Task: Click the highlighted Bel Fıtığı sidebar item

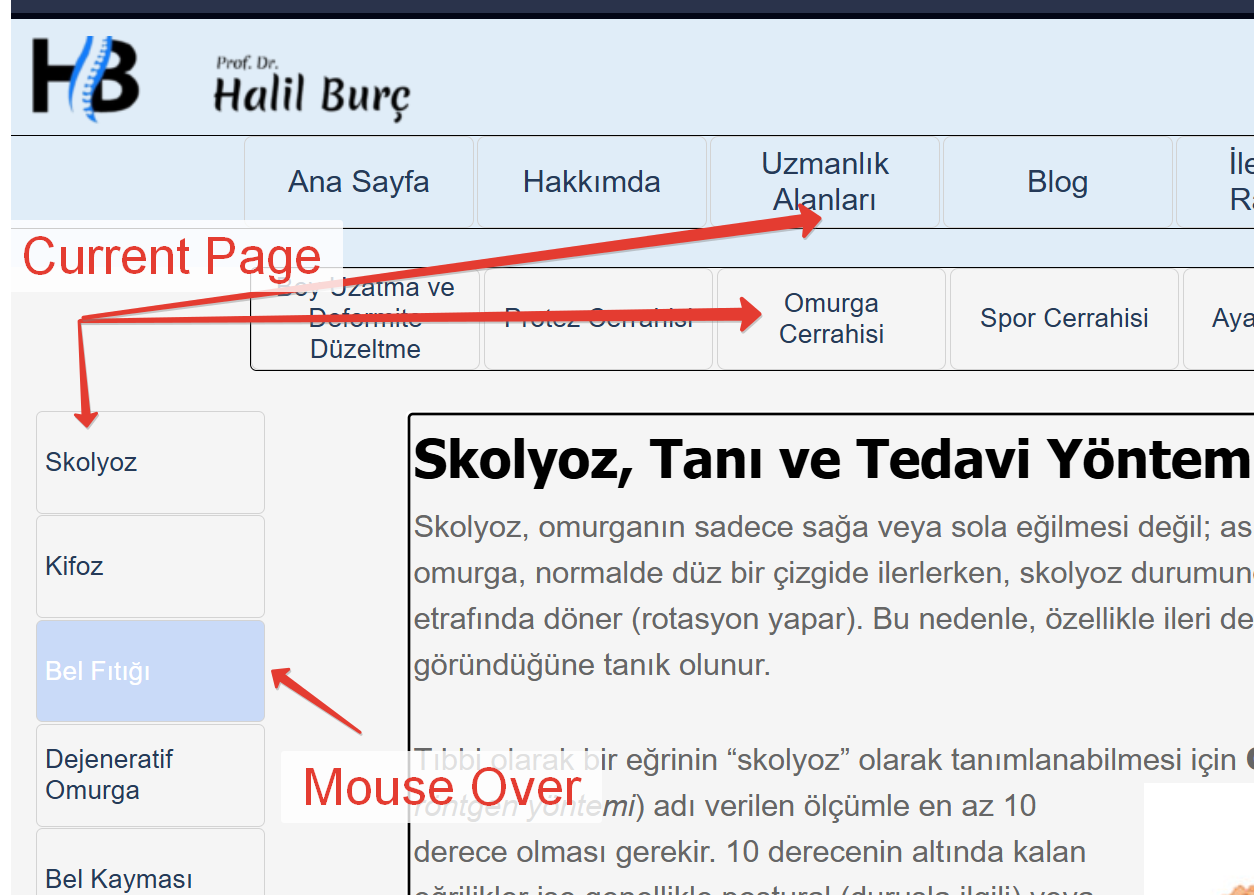Action: 150,671
